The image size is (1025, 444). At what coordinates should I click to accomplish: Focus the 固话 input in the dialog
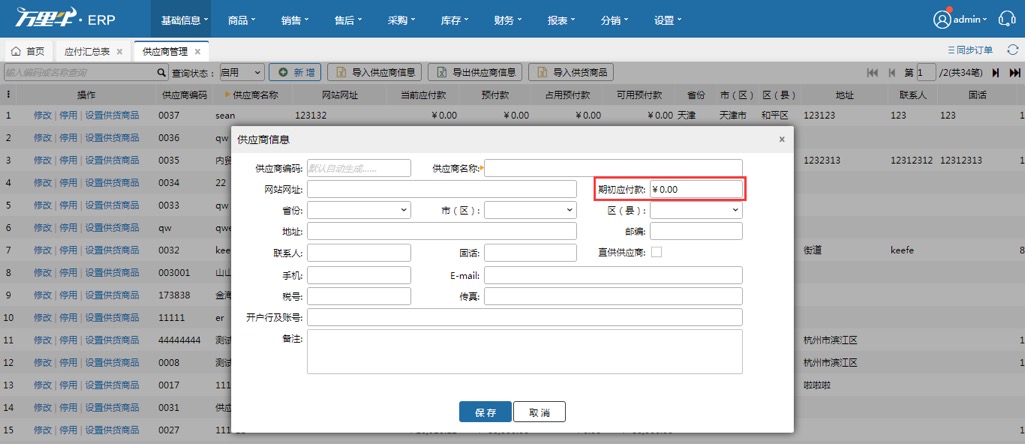tap(530, 252)
